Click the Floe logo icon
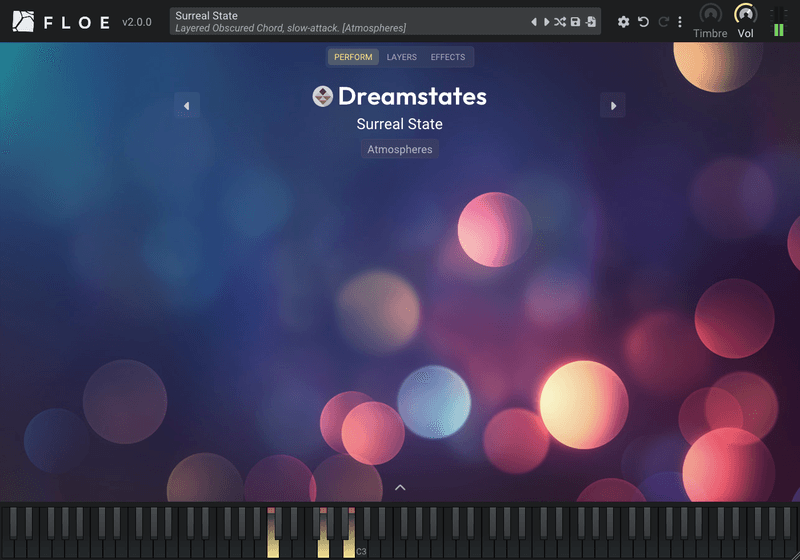Viewport: 800px width, 560px height. [x=23, y=22]
